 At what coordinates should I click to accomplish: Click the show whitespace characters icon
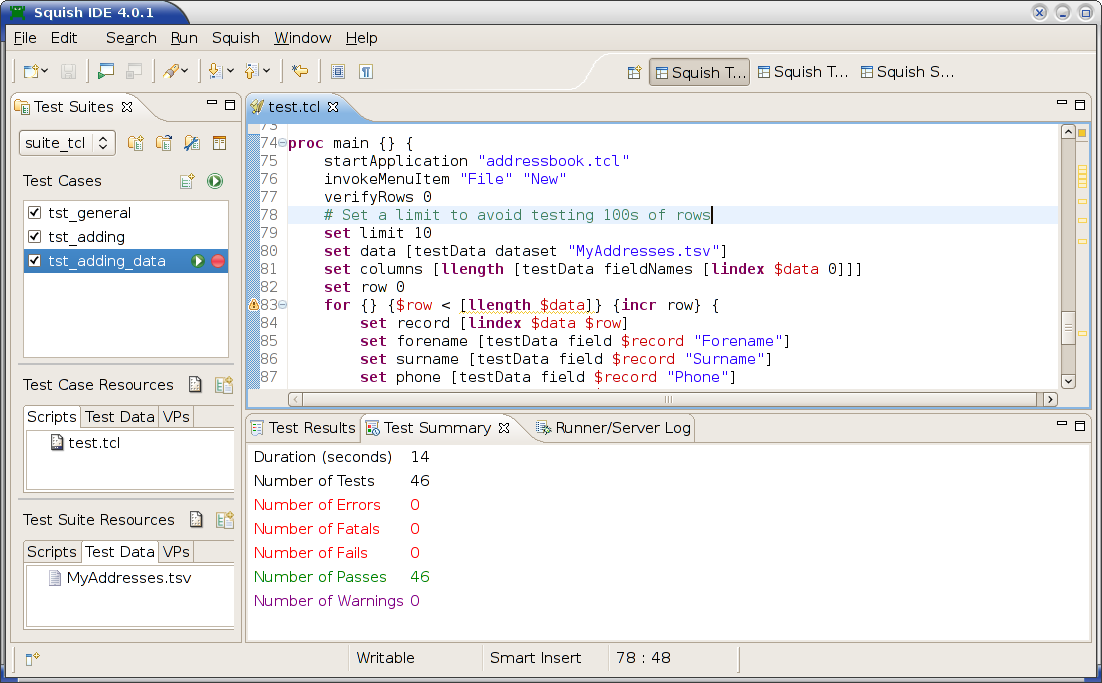pyautogui.click(x=367, y=72)
